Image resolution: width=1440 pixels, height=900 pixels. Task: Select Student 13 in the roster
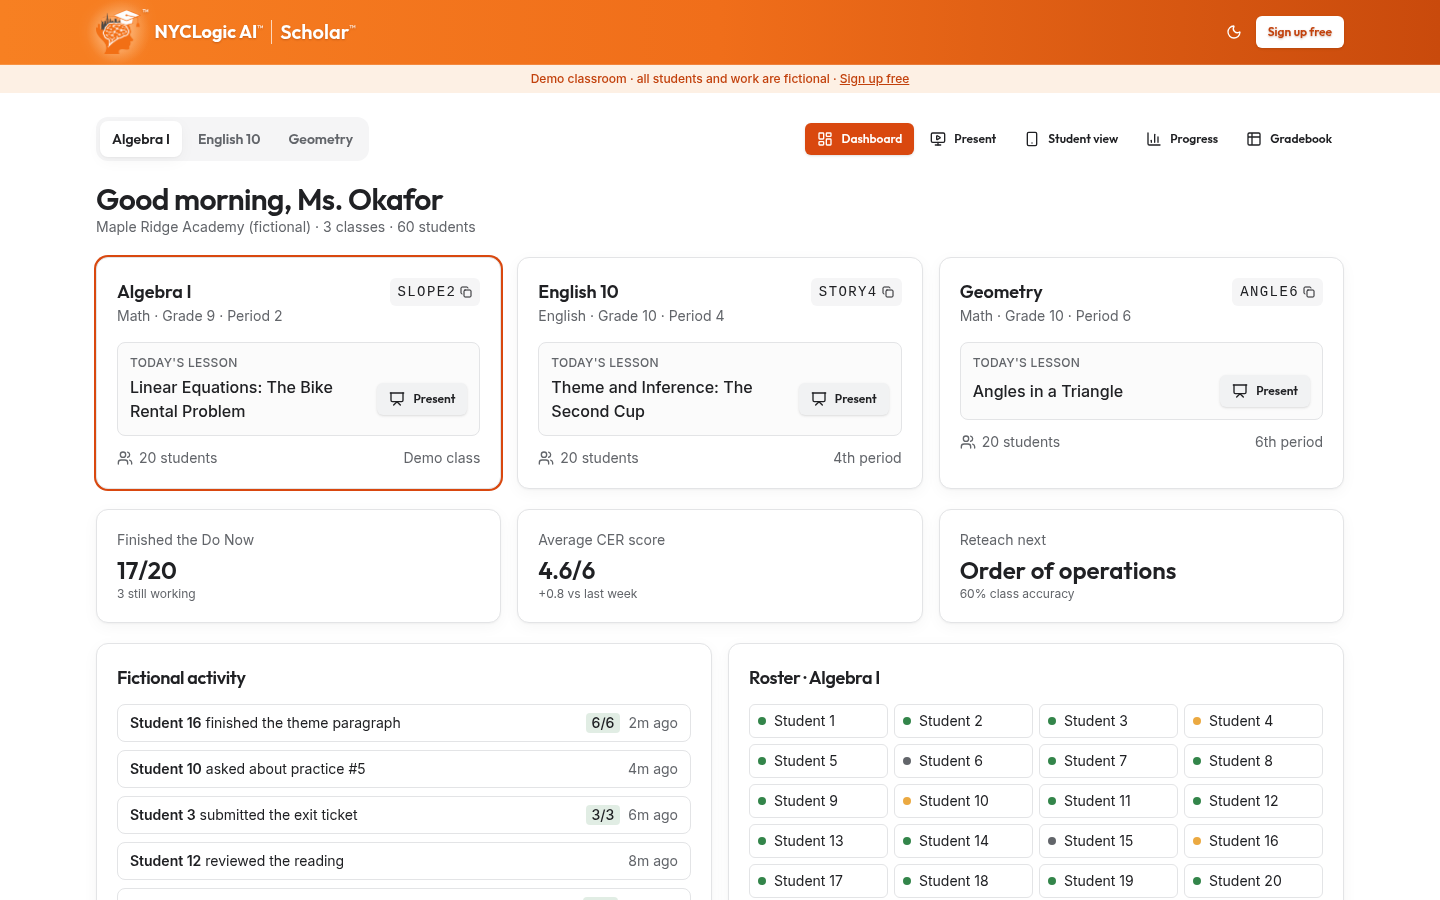[x=818, y=841]
